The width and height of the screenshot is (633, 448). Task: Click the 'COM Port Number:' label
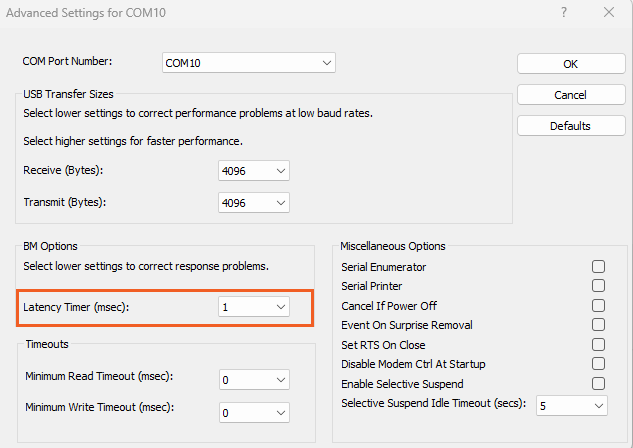[x=67, y=61]
